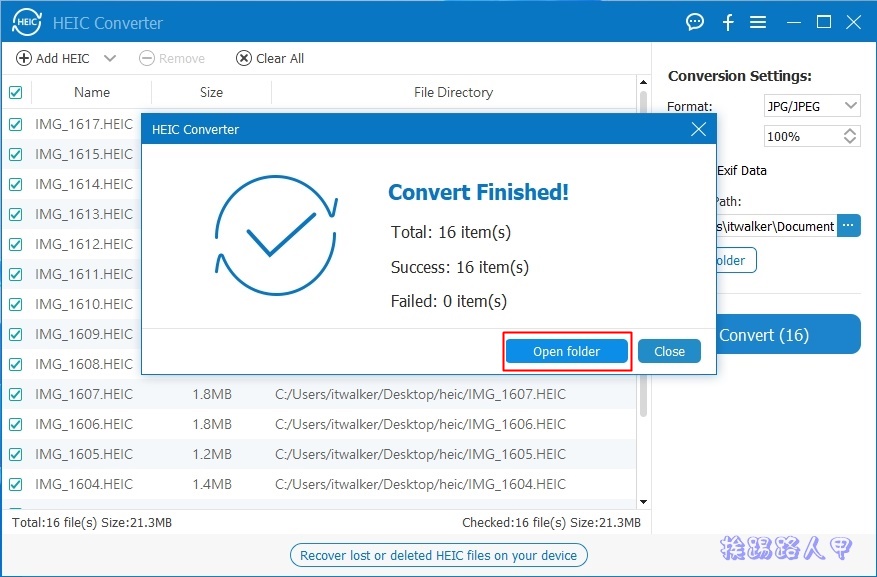Open Recover lost or deleted HEIC files
This screenshot has height=577, width=877.
pyautogui.click(x=438, y=555)
